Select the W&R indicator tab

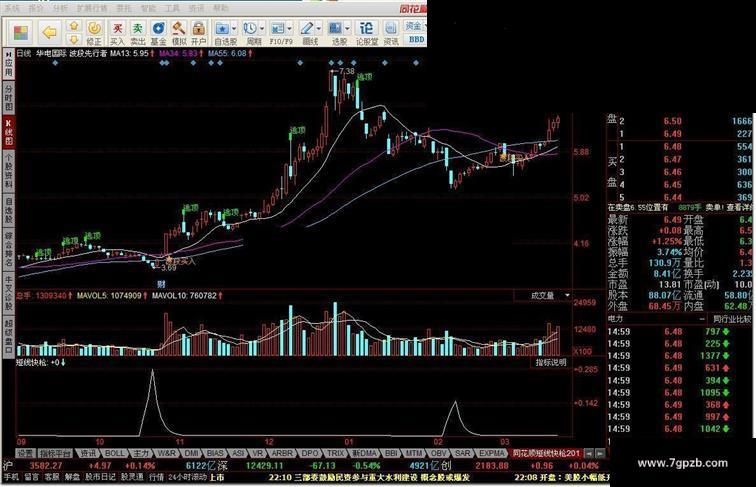pos(166,453)
